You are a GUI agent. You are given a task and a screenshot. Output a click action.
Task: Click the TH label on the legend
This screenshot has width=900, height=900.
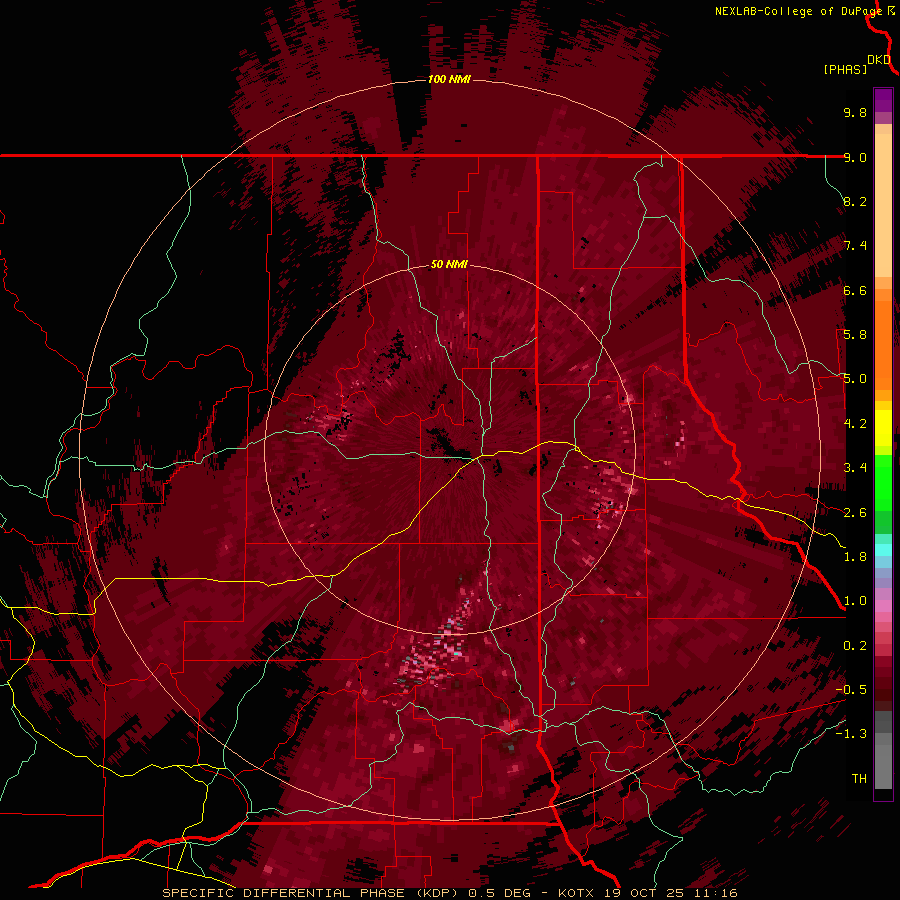859,779
